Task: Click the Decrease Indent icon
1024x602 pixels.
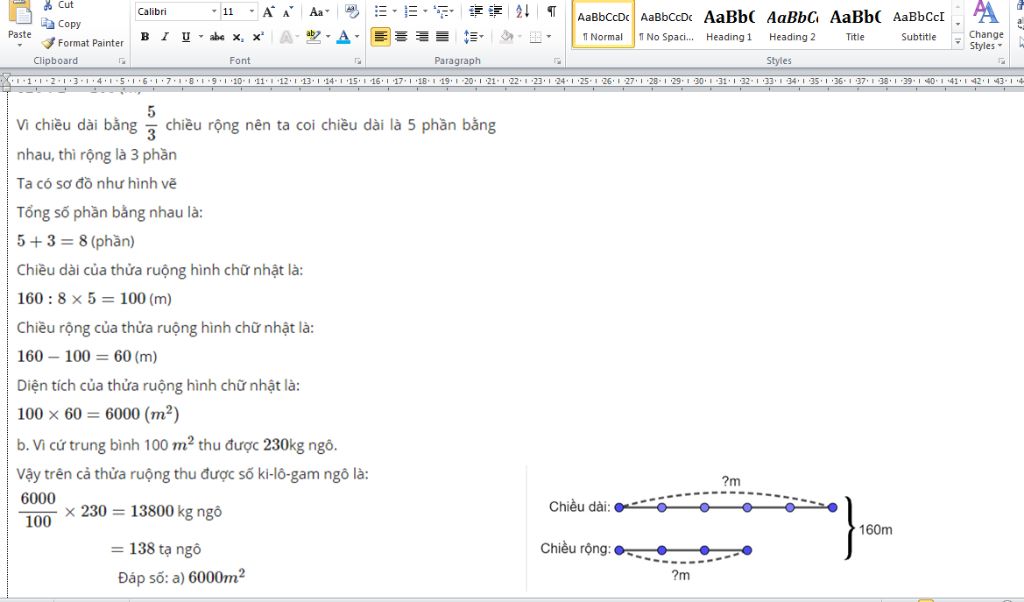Action: pyautogui.click(x=476, y=11)
